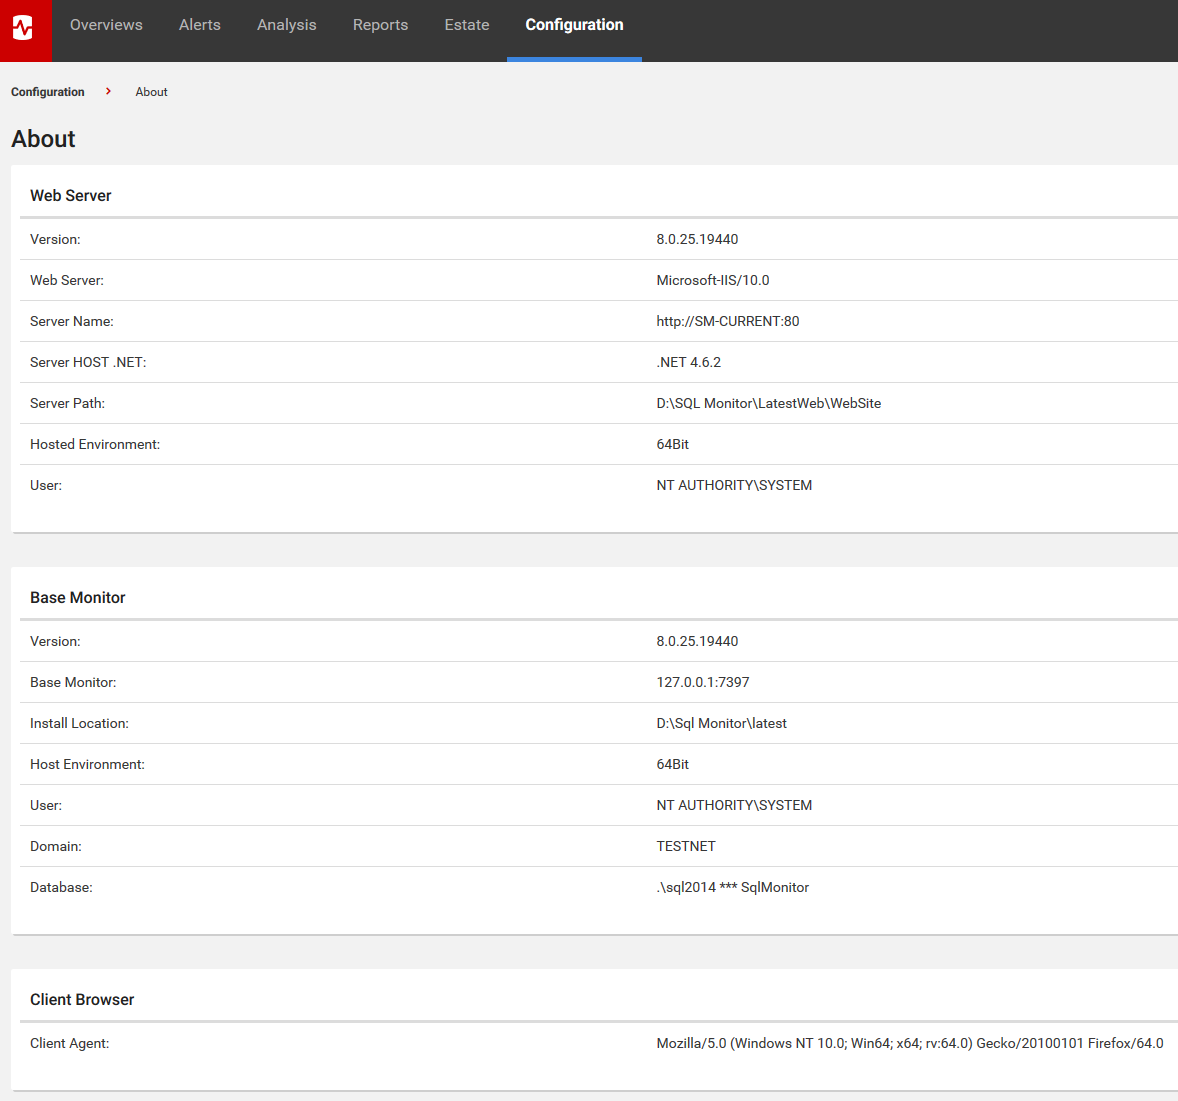Open the Overviews tab

pyautogui.click(x=106, y=25)
